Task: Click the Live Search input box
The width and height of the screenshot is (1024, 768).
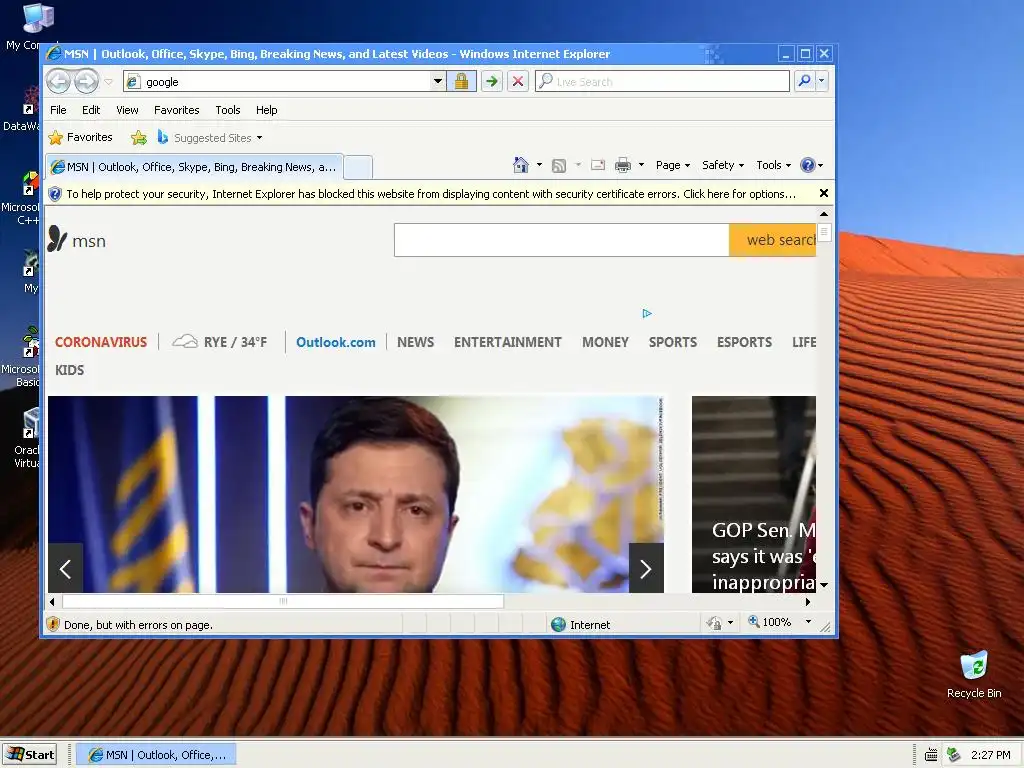Action: tap(662, 82)
